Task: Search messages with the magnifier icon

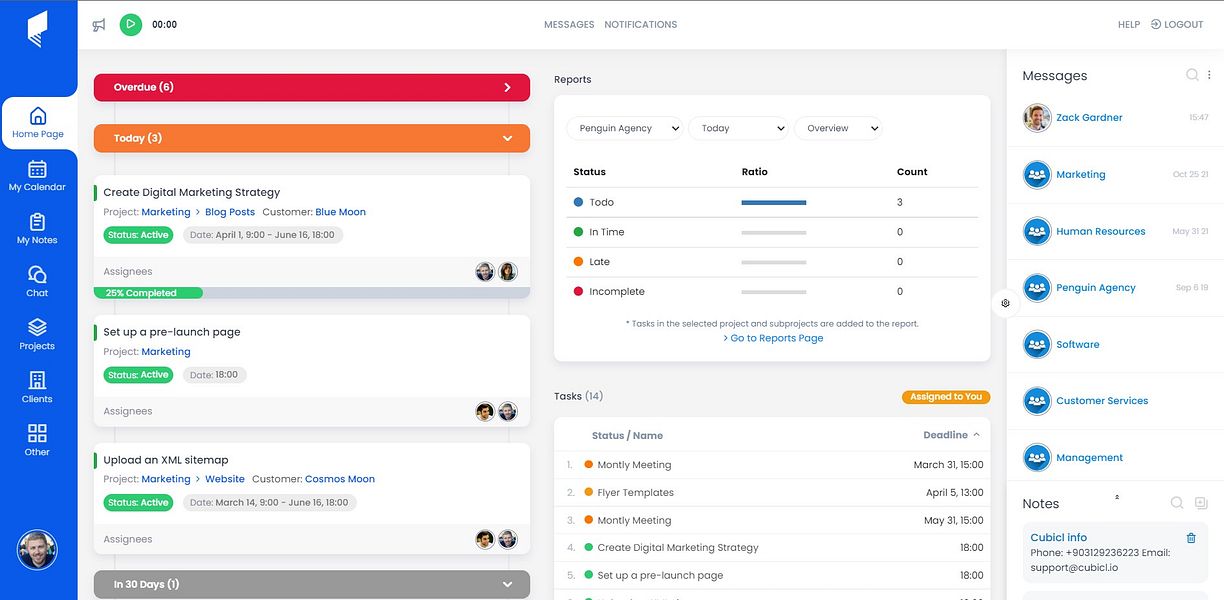Action: 1192,75
